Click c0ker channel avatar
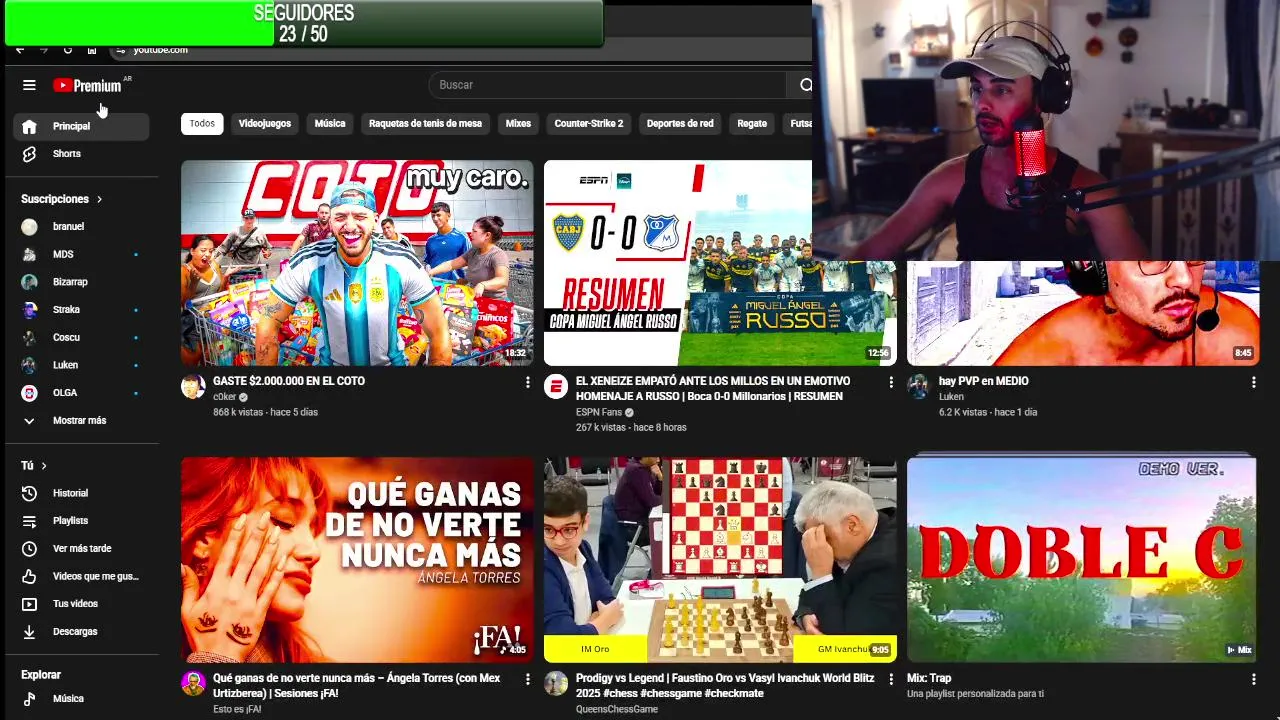Image resolution: width=1280 pixels, height=720 pixels. 193,387
